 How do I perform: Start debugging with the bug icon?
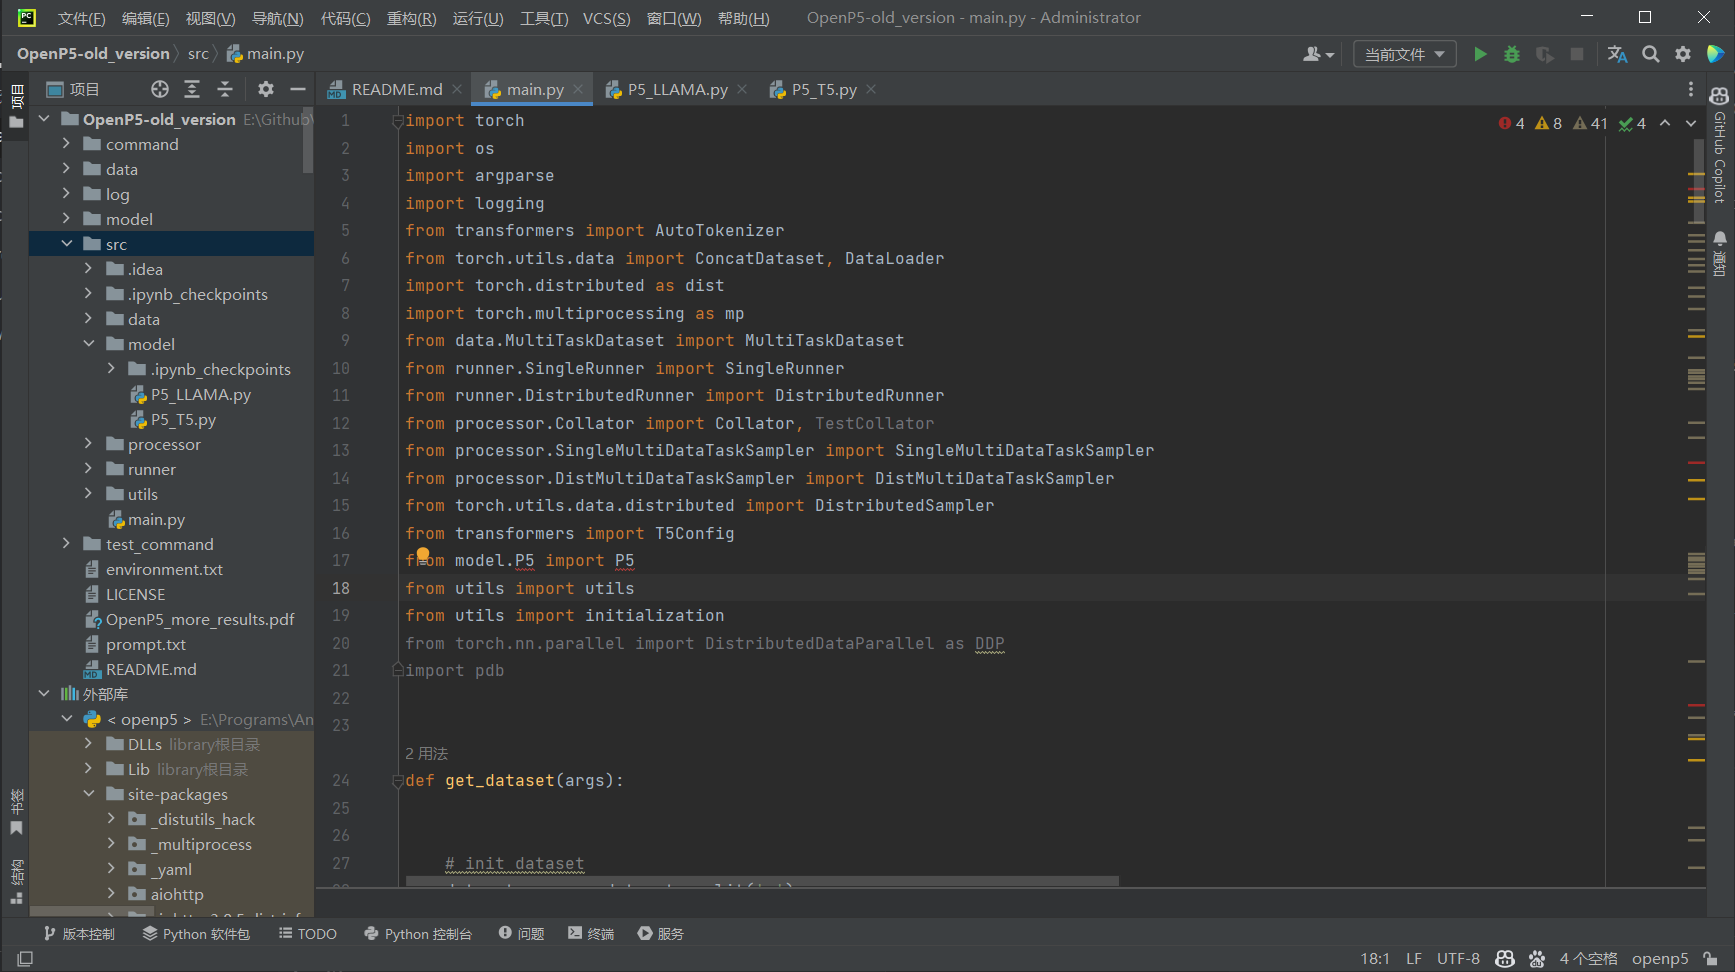(1512, 54)
